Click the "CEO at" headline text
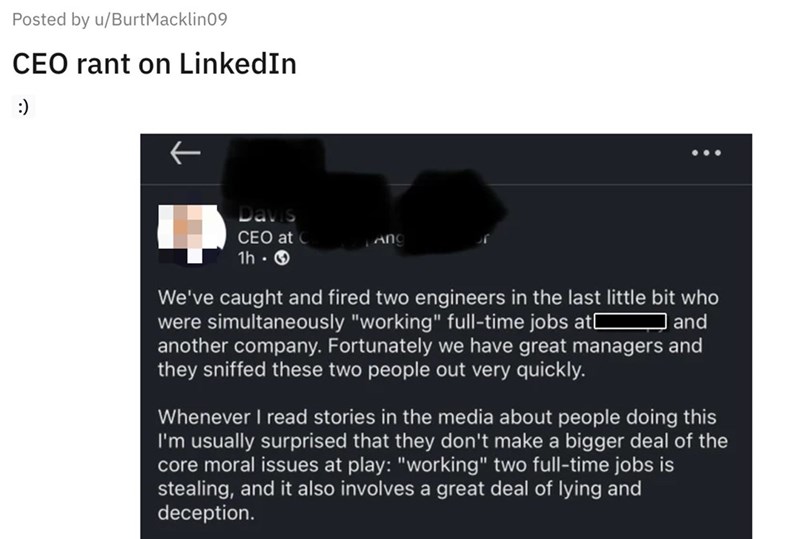 pyautogui.click(x=265, y=237)
